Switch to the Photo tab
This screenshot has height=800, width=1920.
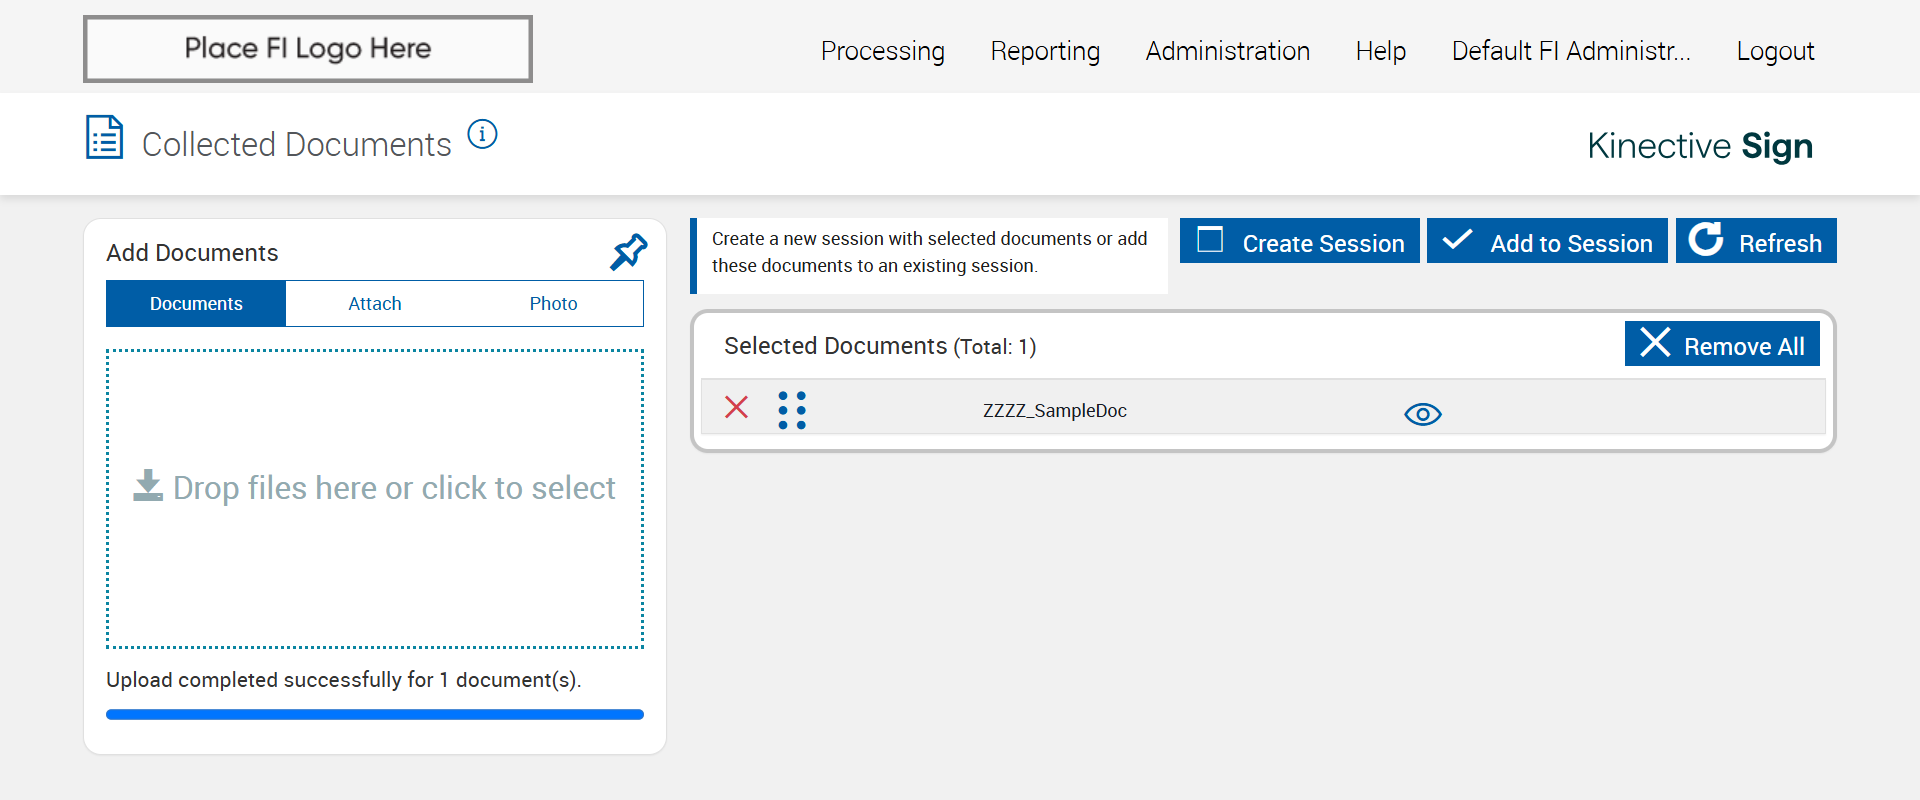pos(553,304)
